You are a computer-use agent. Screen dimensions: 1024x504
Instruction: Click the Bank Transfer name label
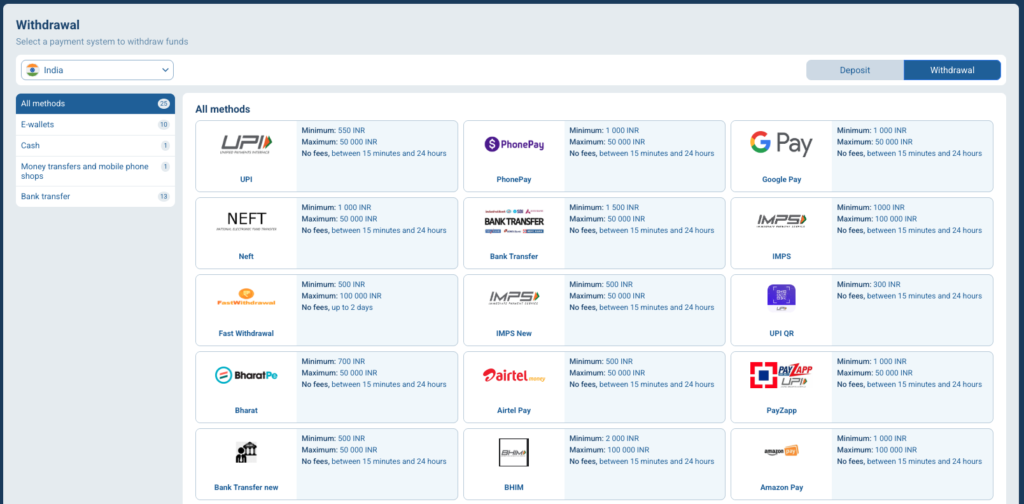pyautogui.click(x=514, y=257)
